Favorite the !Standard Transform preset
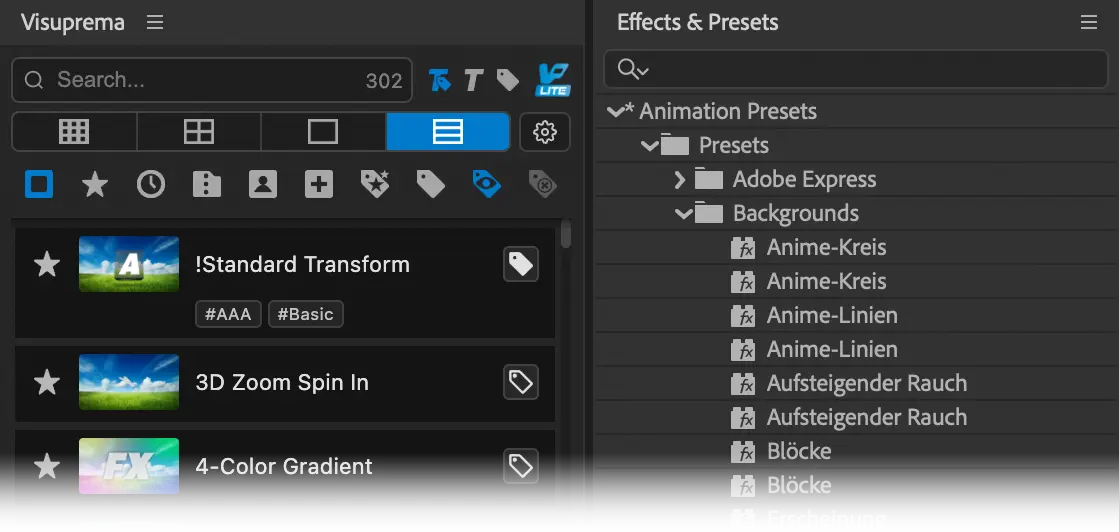 coord(47,264)
